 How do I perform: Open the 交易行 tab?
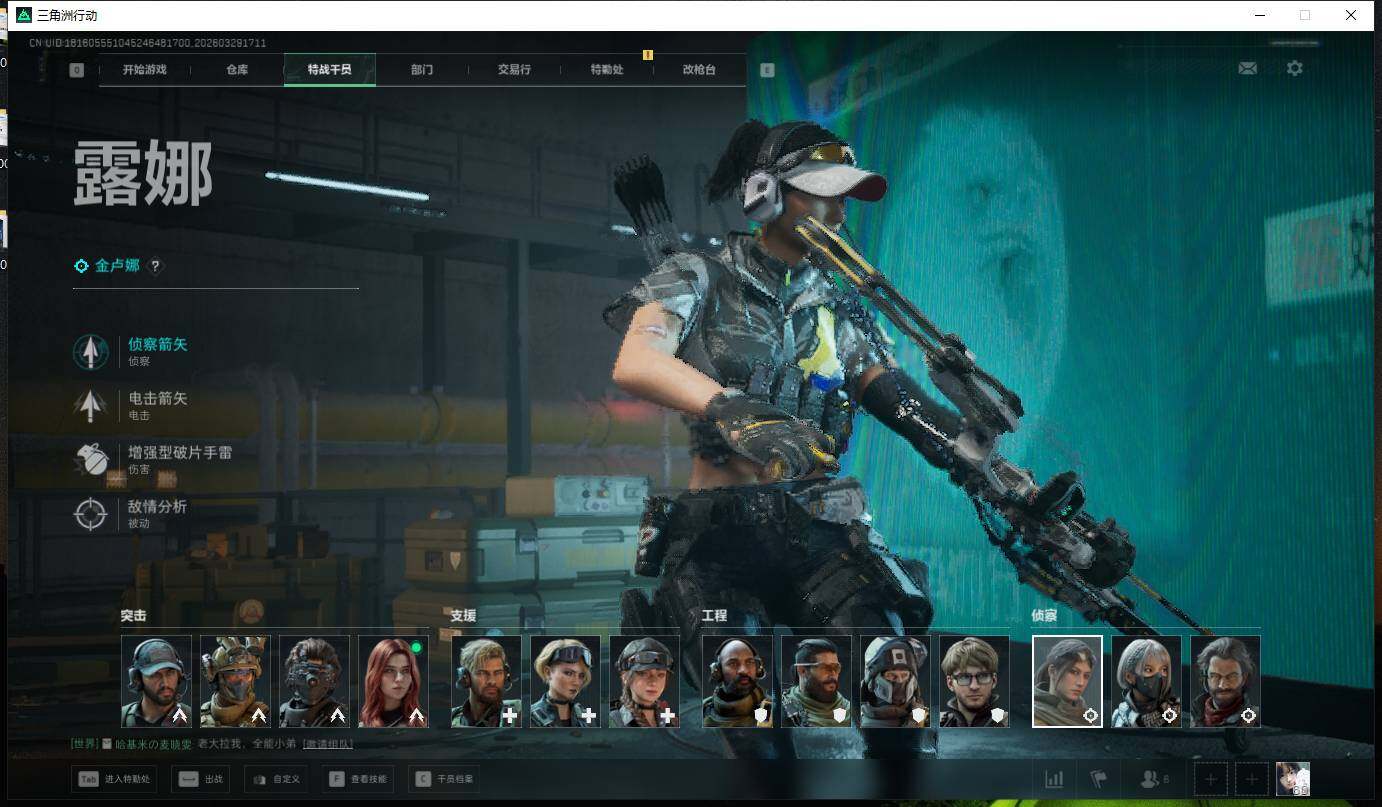click(x=514, y=70)
